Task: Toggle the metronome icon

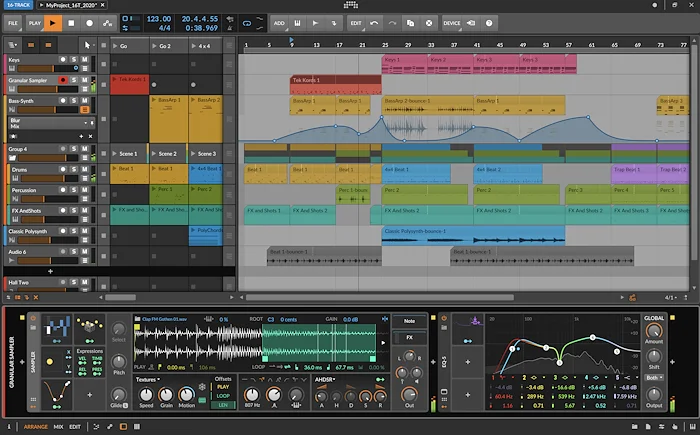Action: click(x=229, y=27)
